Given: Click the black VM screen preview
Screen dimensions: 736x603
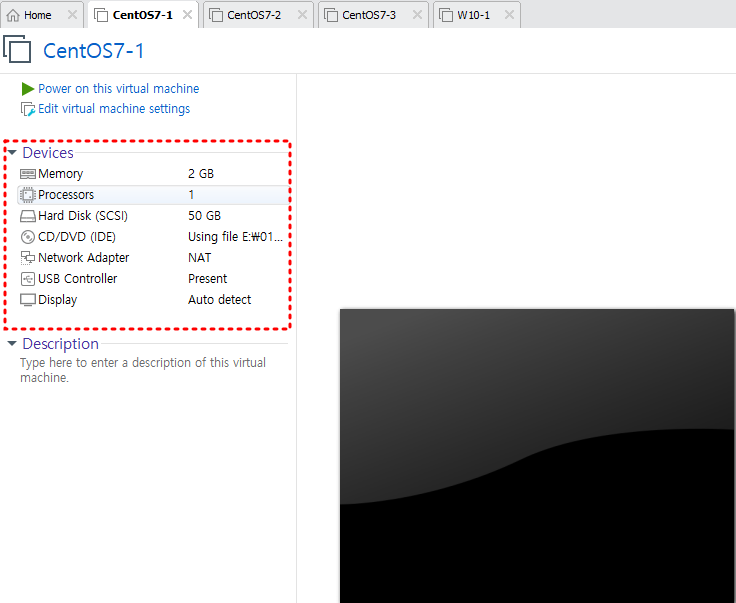Looking at the screenshot, I should pos(537,456).
